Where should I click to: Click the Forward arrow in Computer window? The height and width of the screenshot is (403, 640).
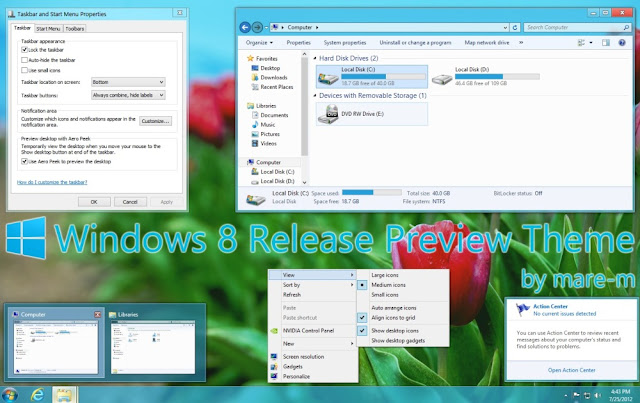click(257, 27)
